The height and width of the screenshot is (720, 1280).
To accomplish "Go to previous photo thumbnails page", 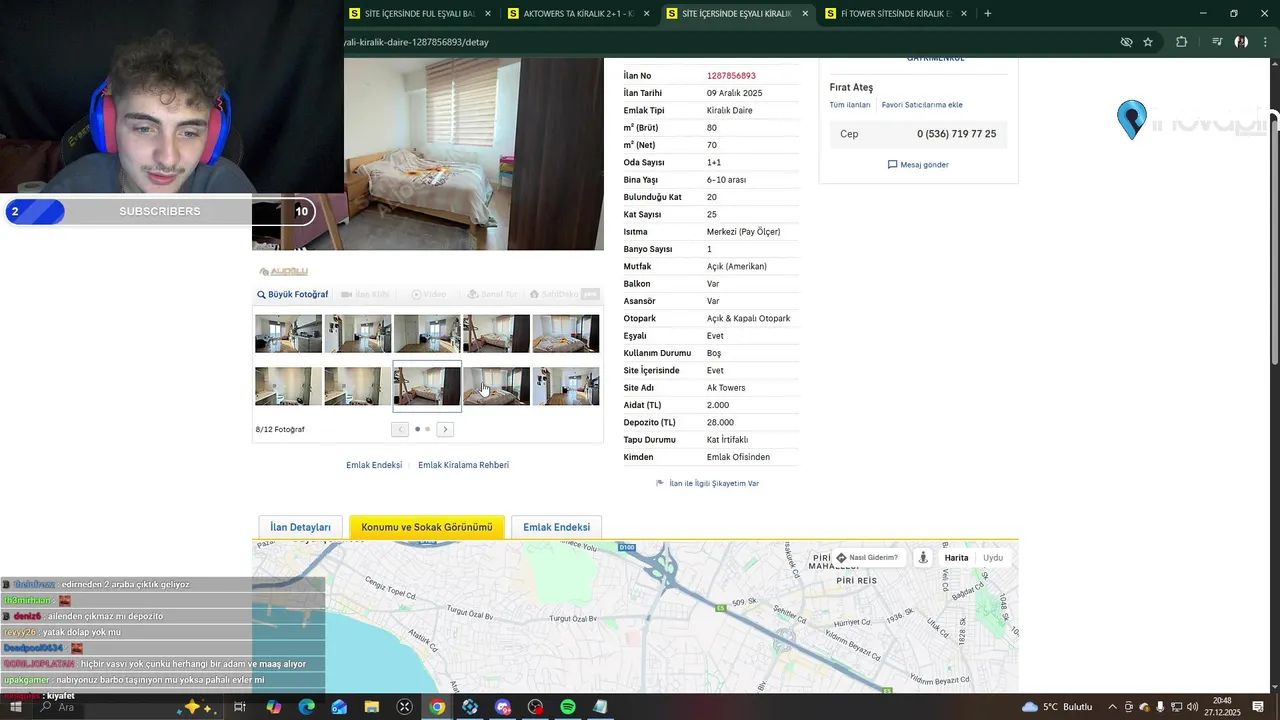I will point(400,429).
